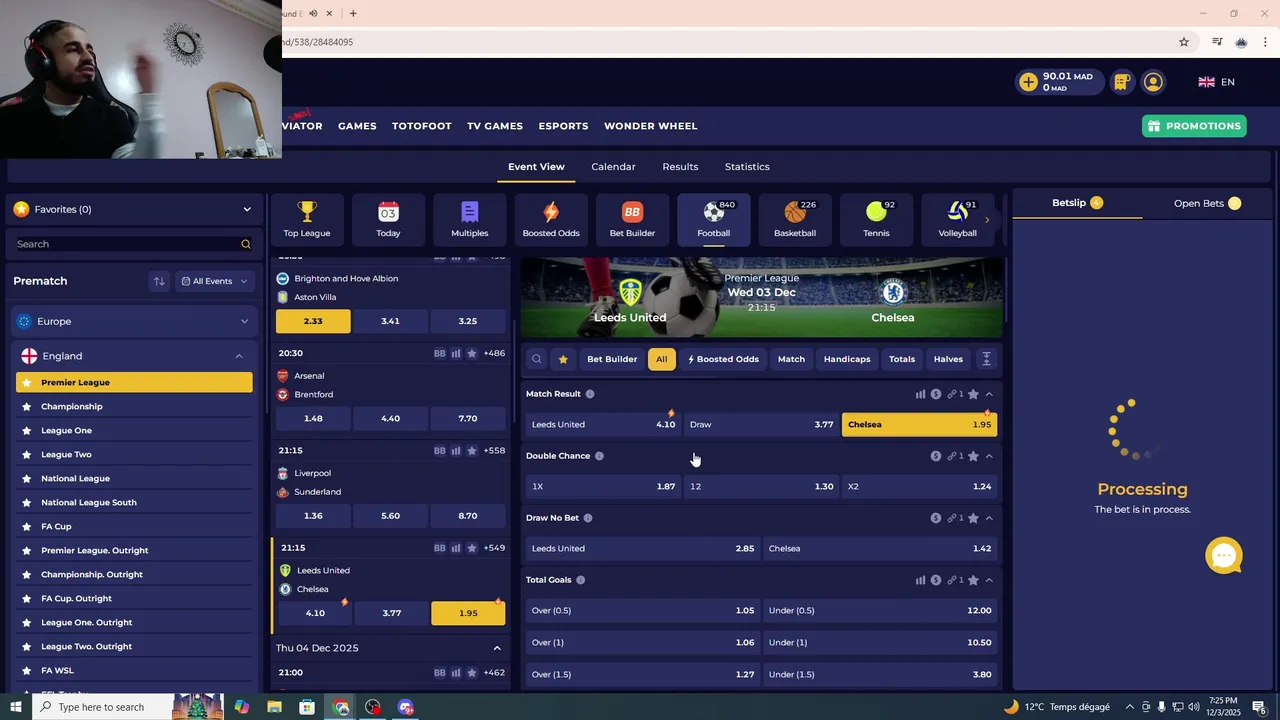Favorite the Total Goals market star
1280x720 pixels.
(x=973, y=580)
